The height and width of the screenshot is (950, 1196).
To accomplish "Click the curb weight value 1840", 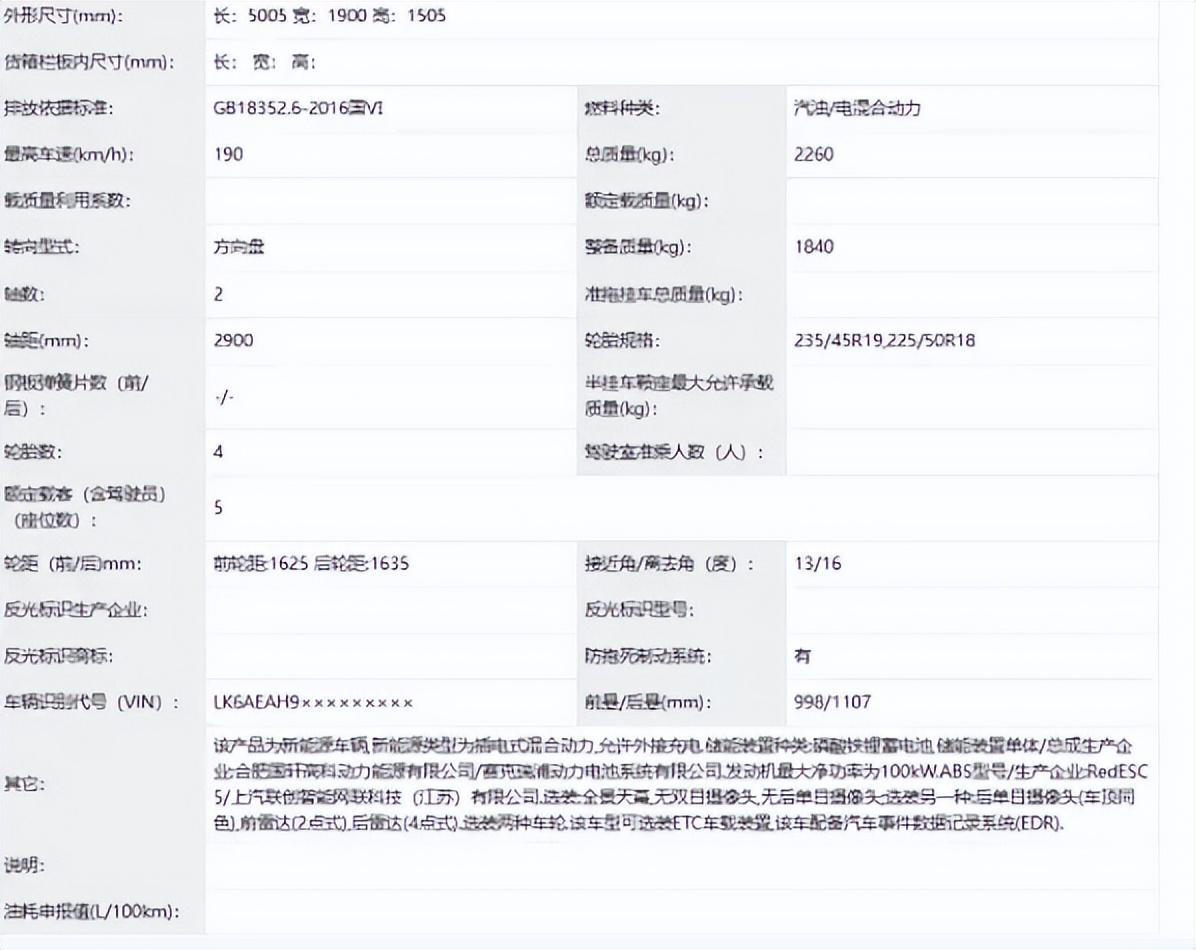I will [814, 247].
